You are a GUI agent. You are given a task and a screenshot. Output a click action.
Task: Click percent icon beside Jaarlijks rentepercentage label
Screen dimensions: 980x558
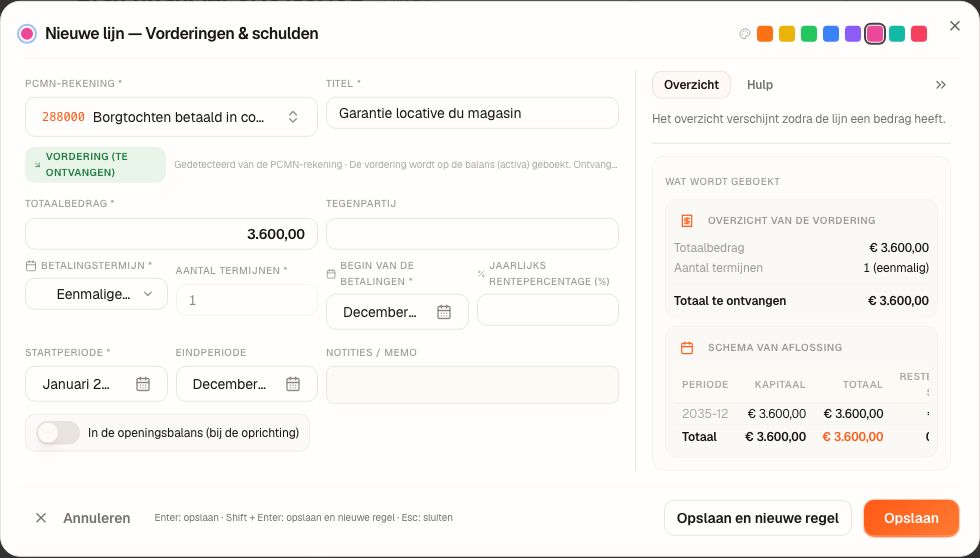pyautogui.click(x=481, y=274)
